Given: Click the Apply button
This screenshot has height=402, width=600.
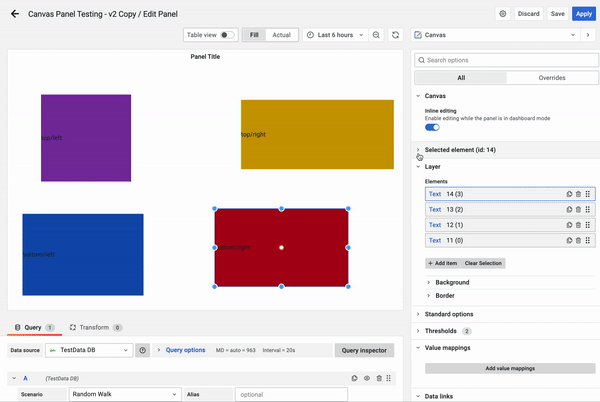Looking at the screenshot, I should pos(583,14).
